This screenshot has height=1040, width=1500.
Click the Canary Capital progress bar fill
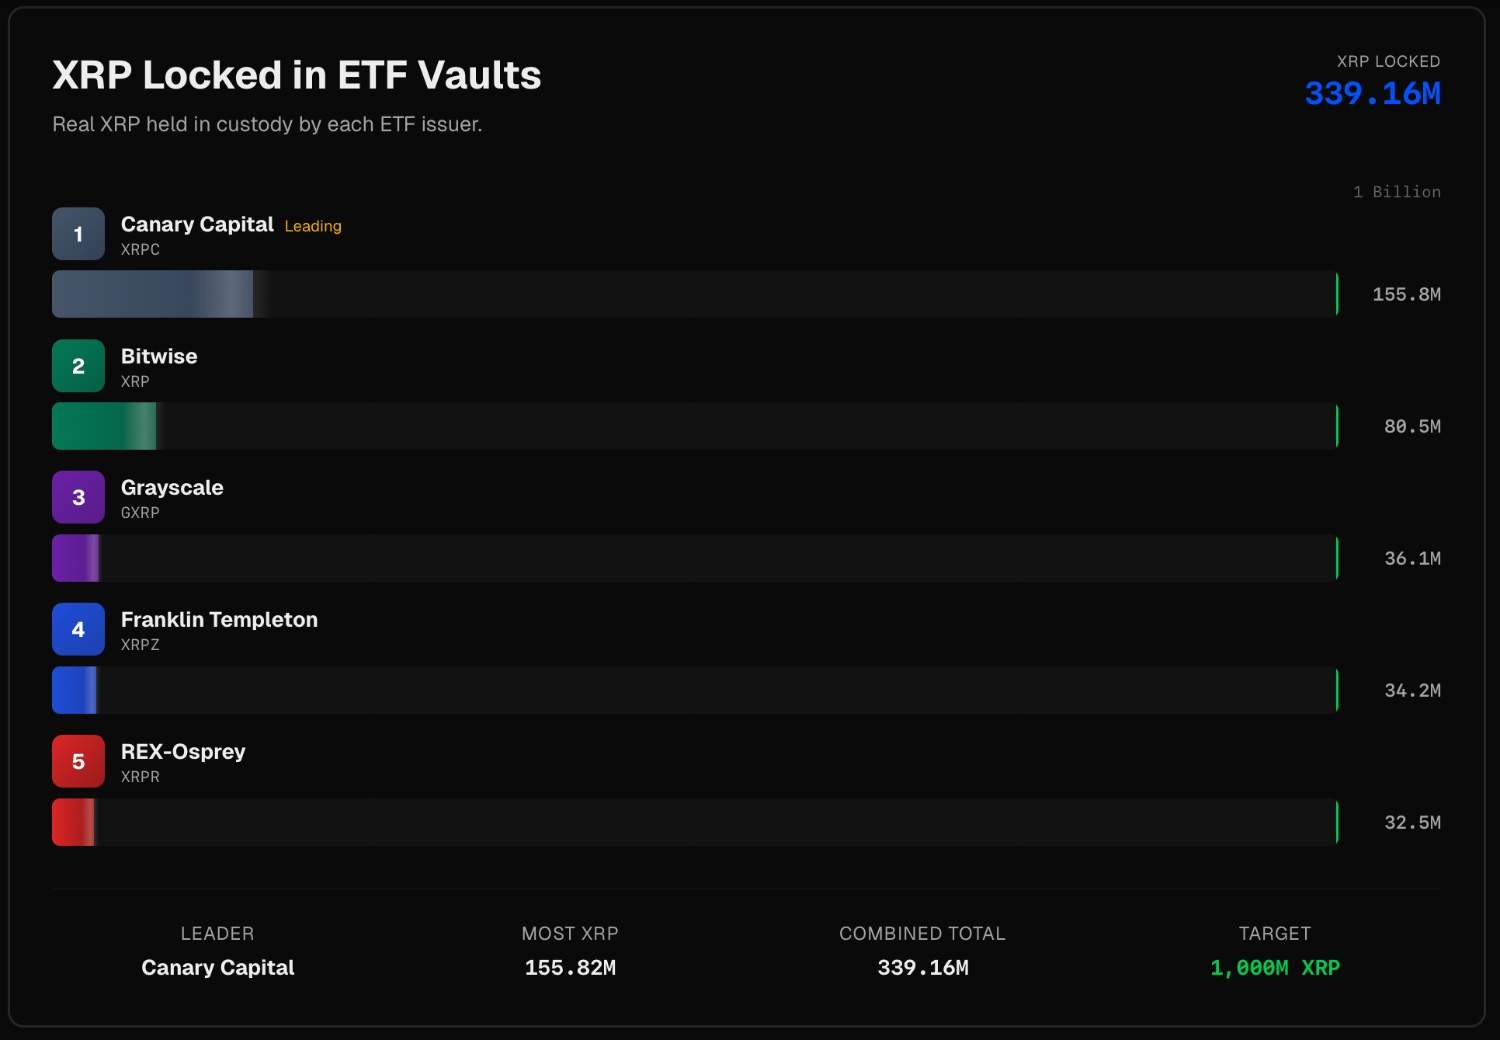click(x=152, y=294)
